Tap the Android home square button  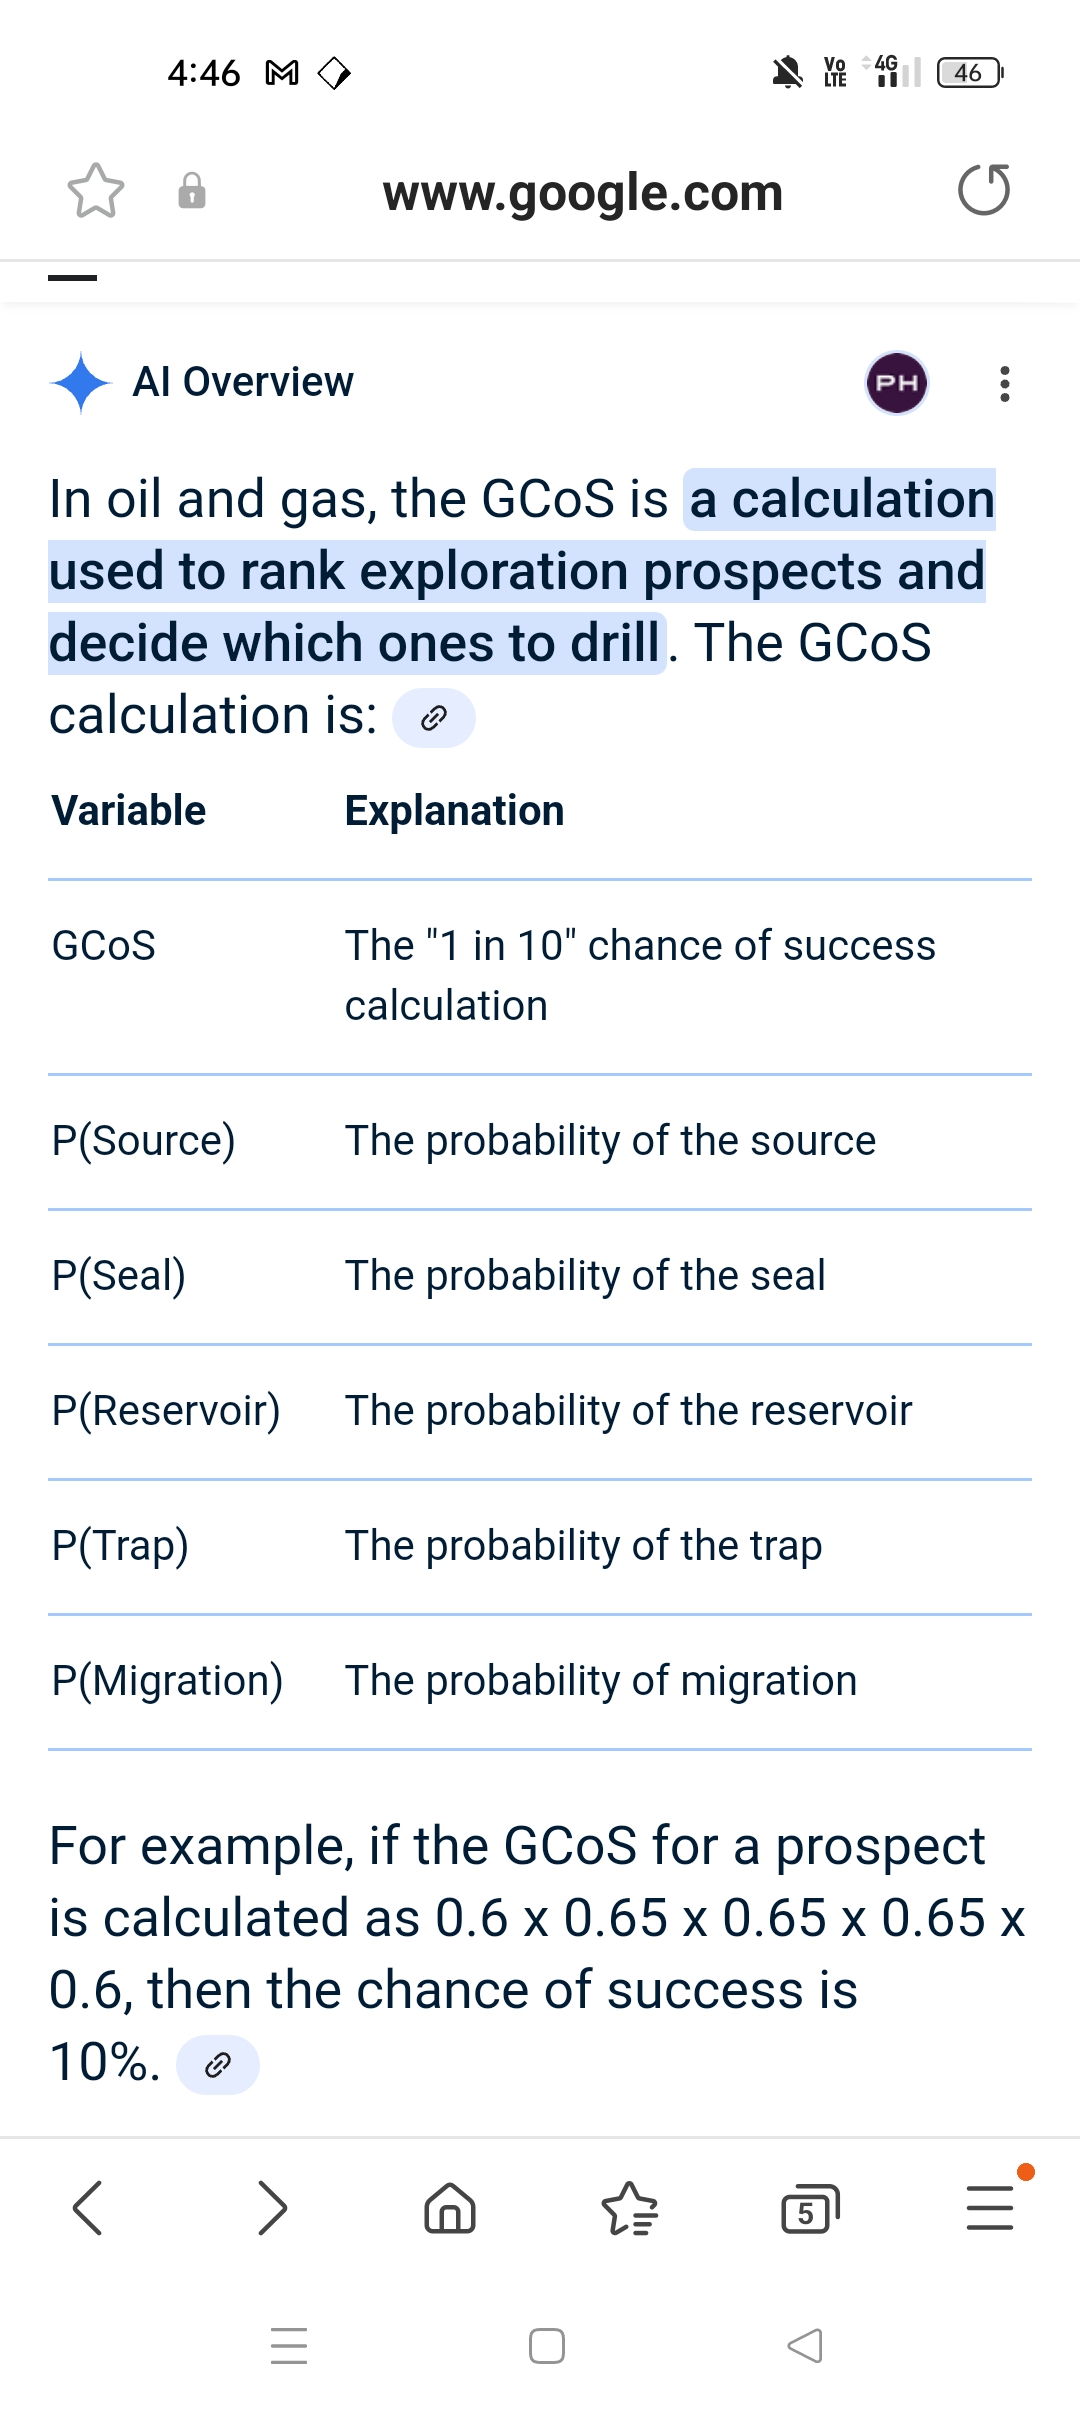point(547,2346)
